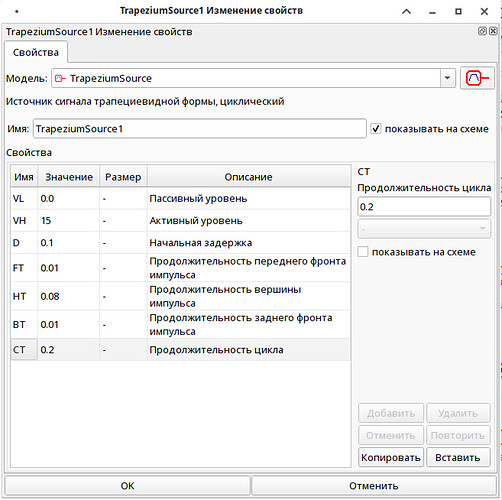502x500 pixels.
Task: Select the HT property row name
Action: pos(24,296)
